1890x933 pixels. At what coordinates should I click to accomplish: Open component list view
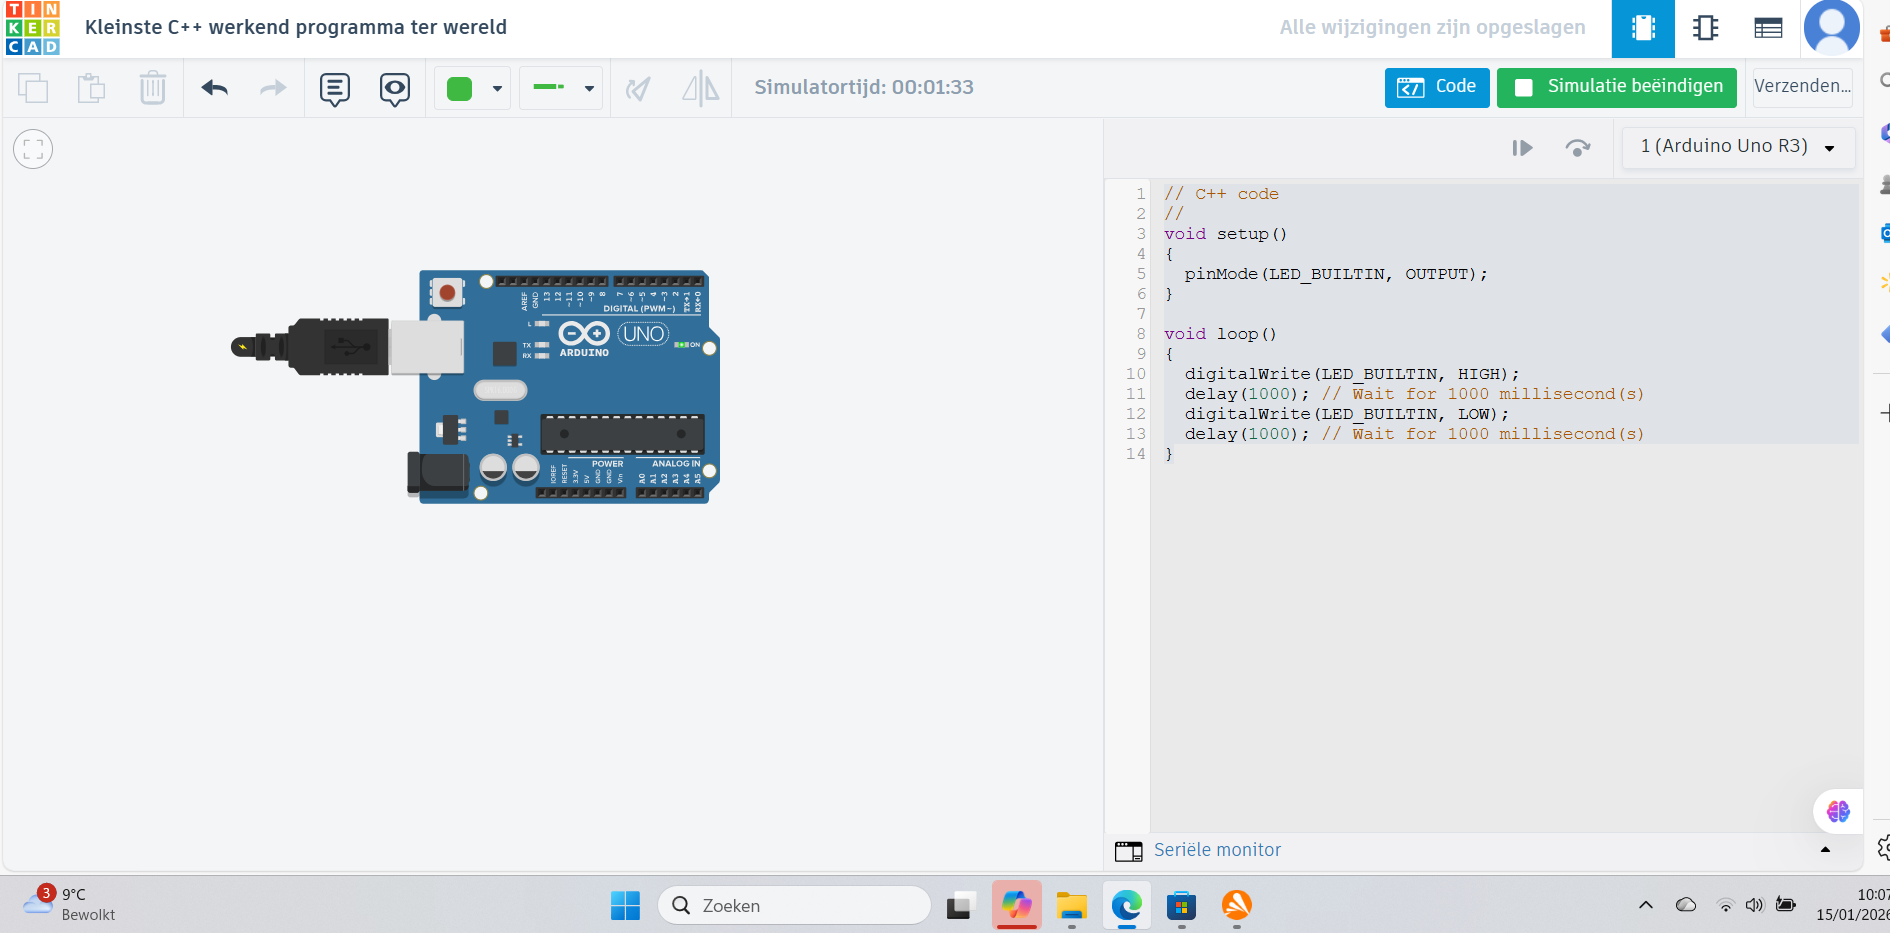[x=1768, y=28]
